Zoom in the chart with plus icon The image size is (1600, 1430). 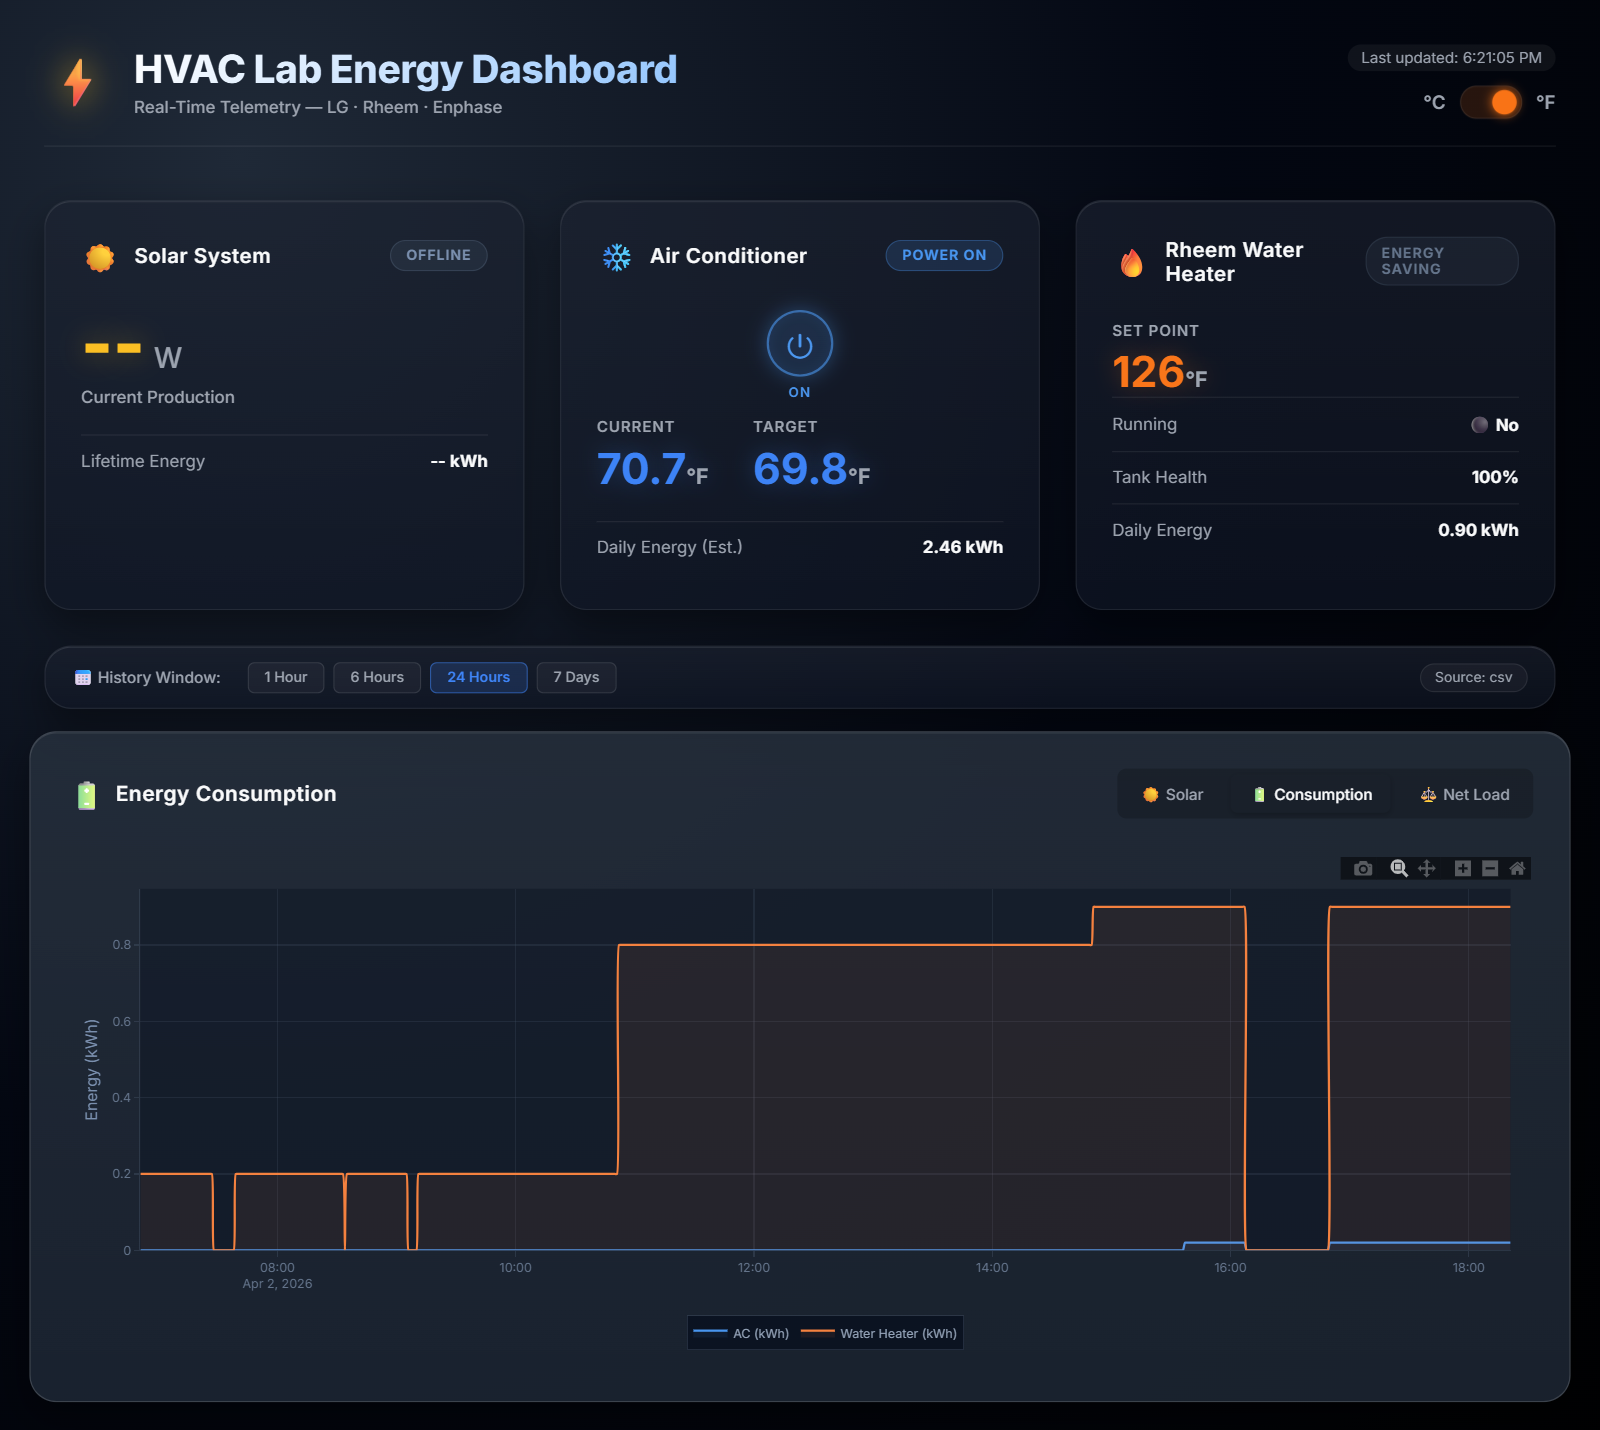point(1462,868)
